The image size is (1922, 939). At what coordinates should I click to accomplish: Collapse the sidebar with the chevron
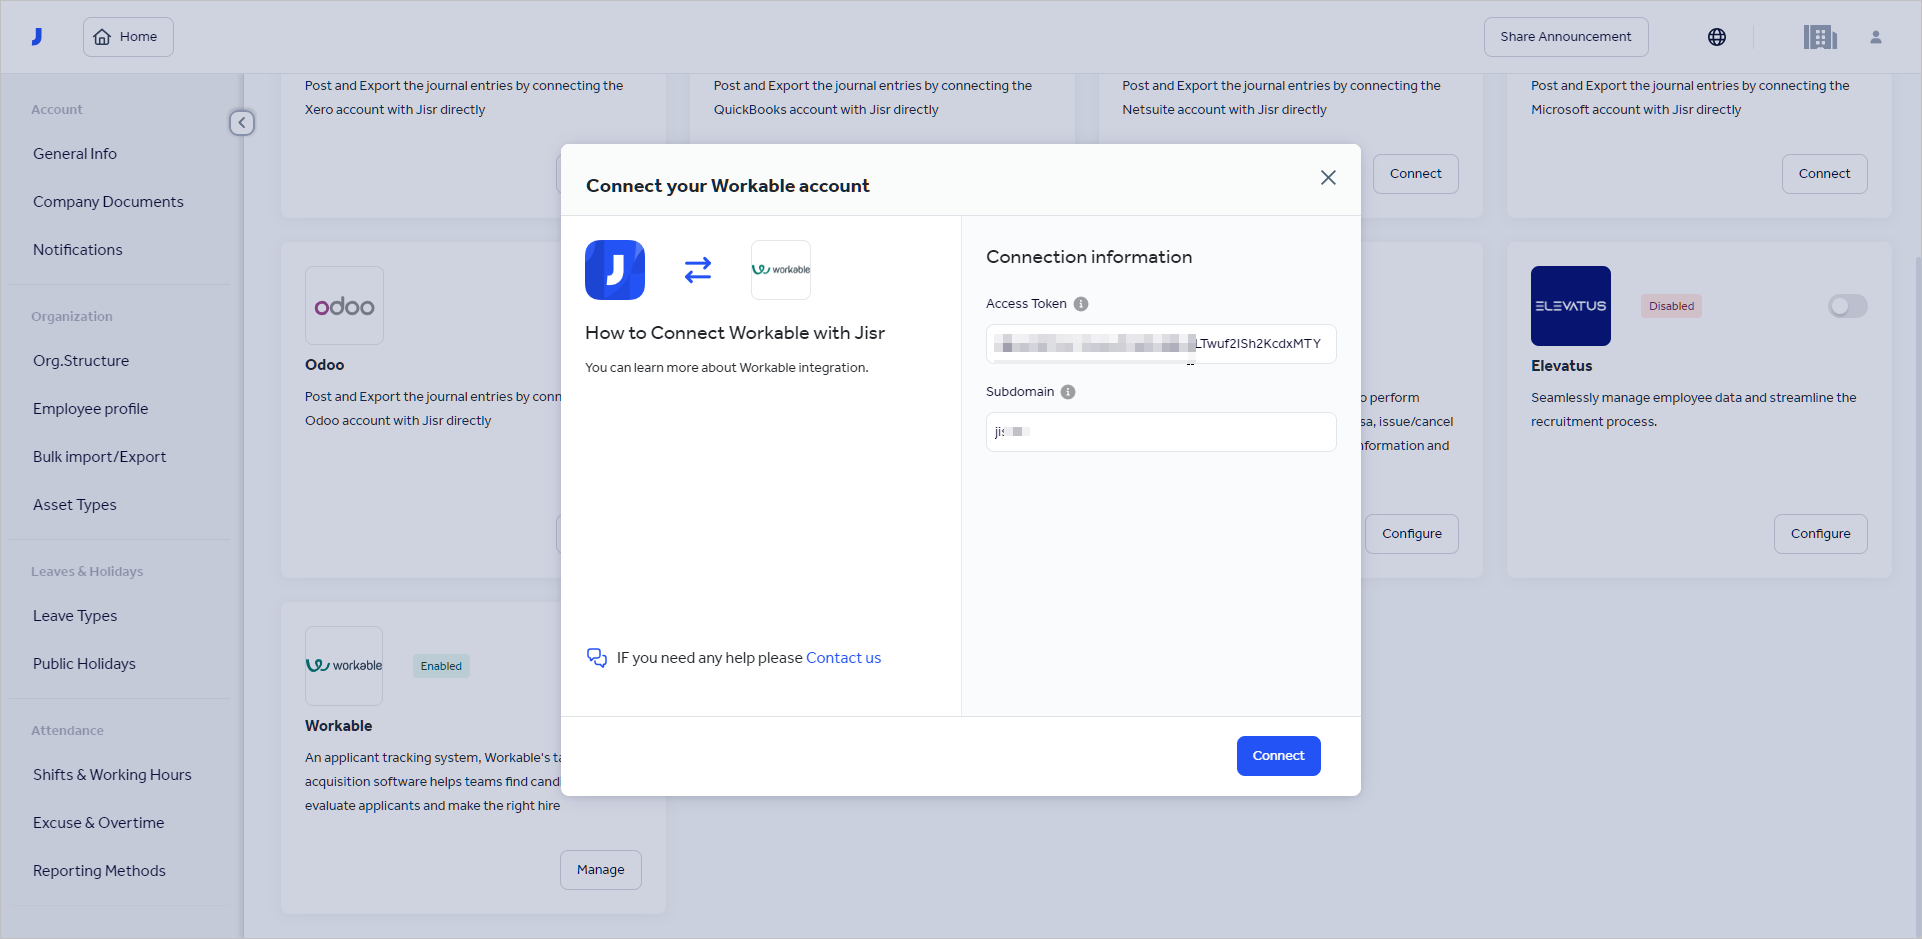coord(242,123)
